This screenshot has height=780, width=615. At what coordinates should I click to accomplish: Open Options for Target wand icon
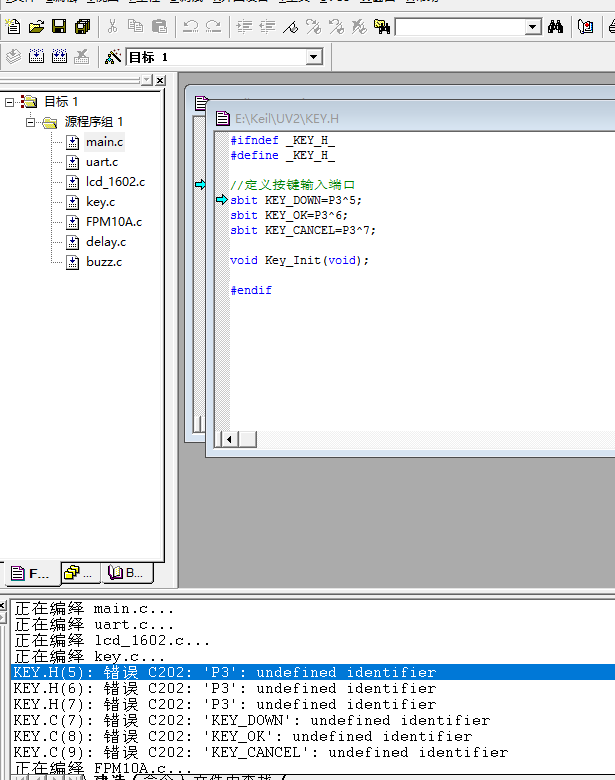[x=113, y=57]
